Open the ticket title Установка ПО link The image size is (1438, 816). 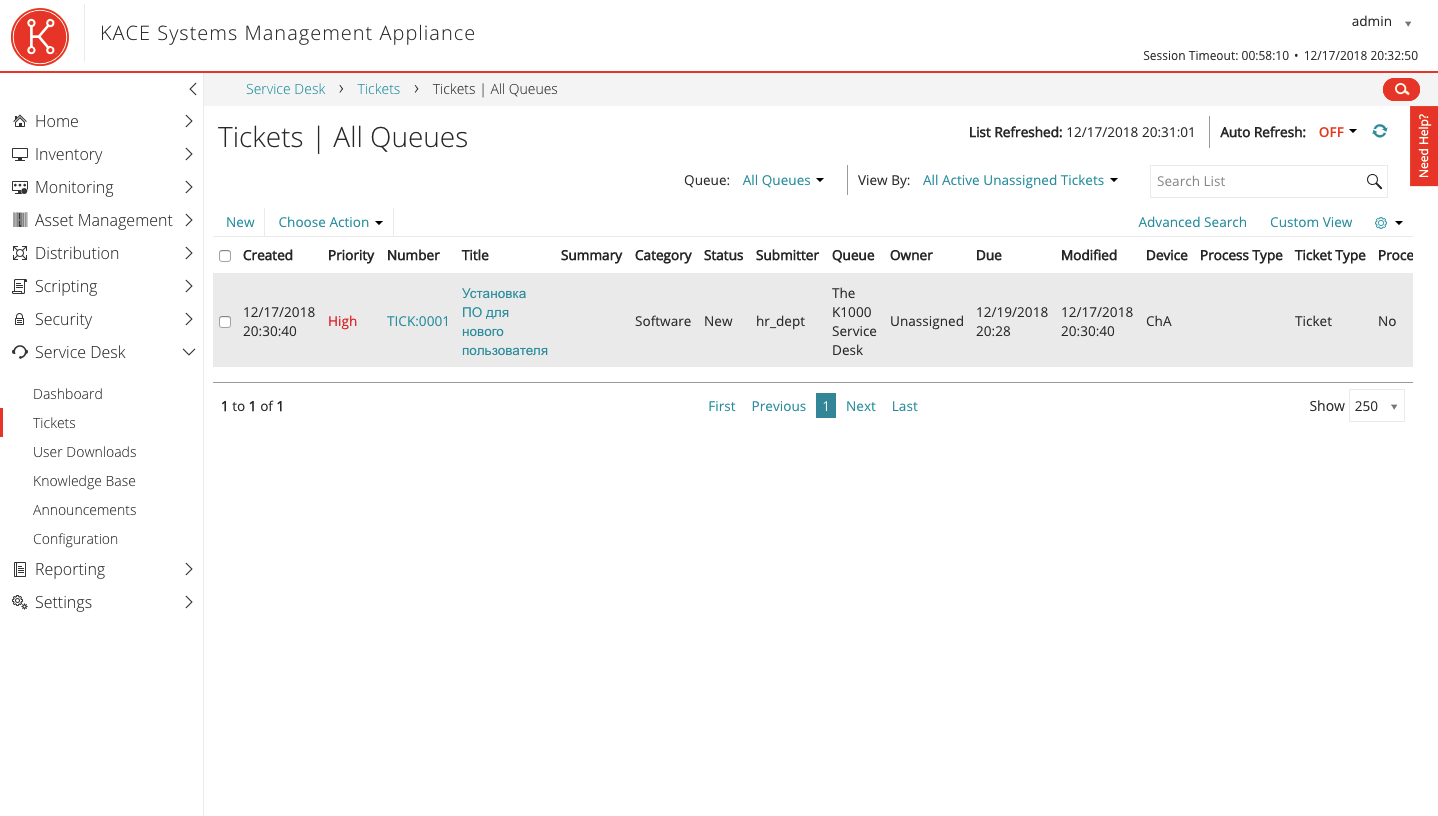point(505,322)
